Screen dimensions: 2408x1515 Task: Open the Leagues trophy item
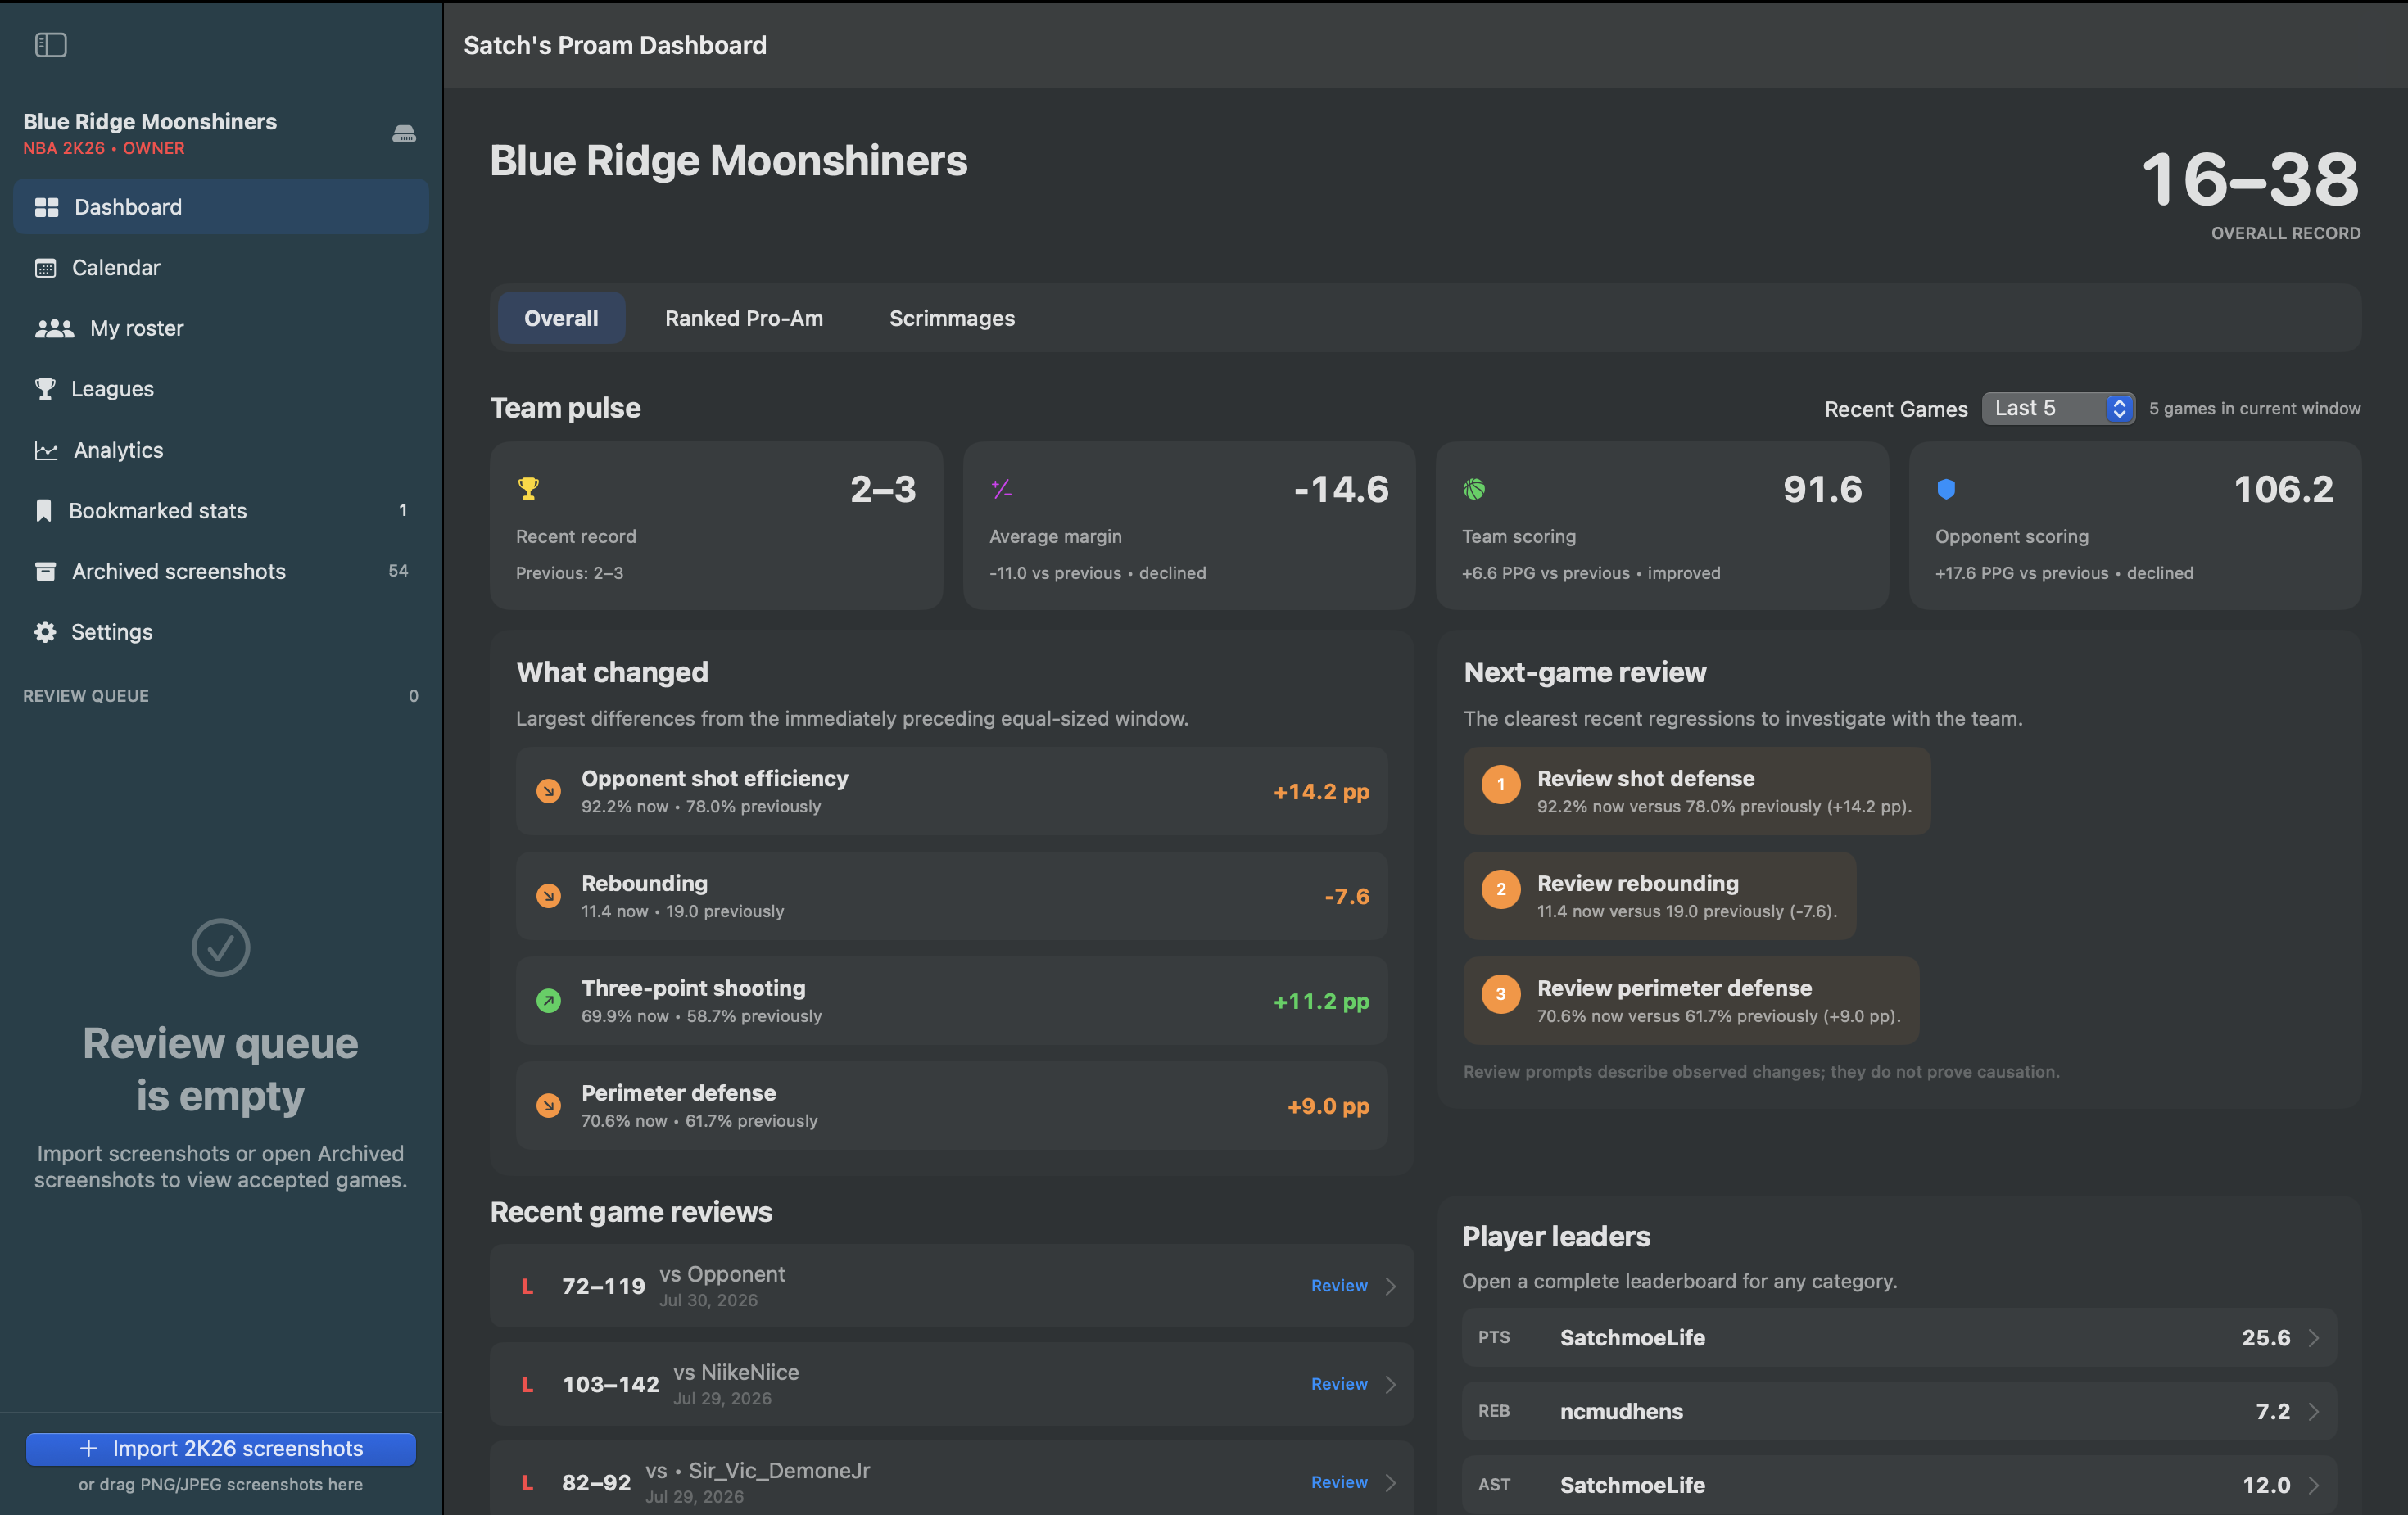click(x=221, y=389)
